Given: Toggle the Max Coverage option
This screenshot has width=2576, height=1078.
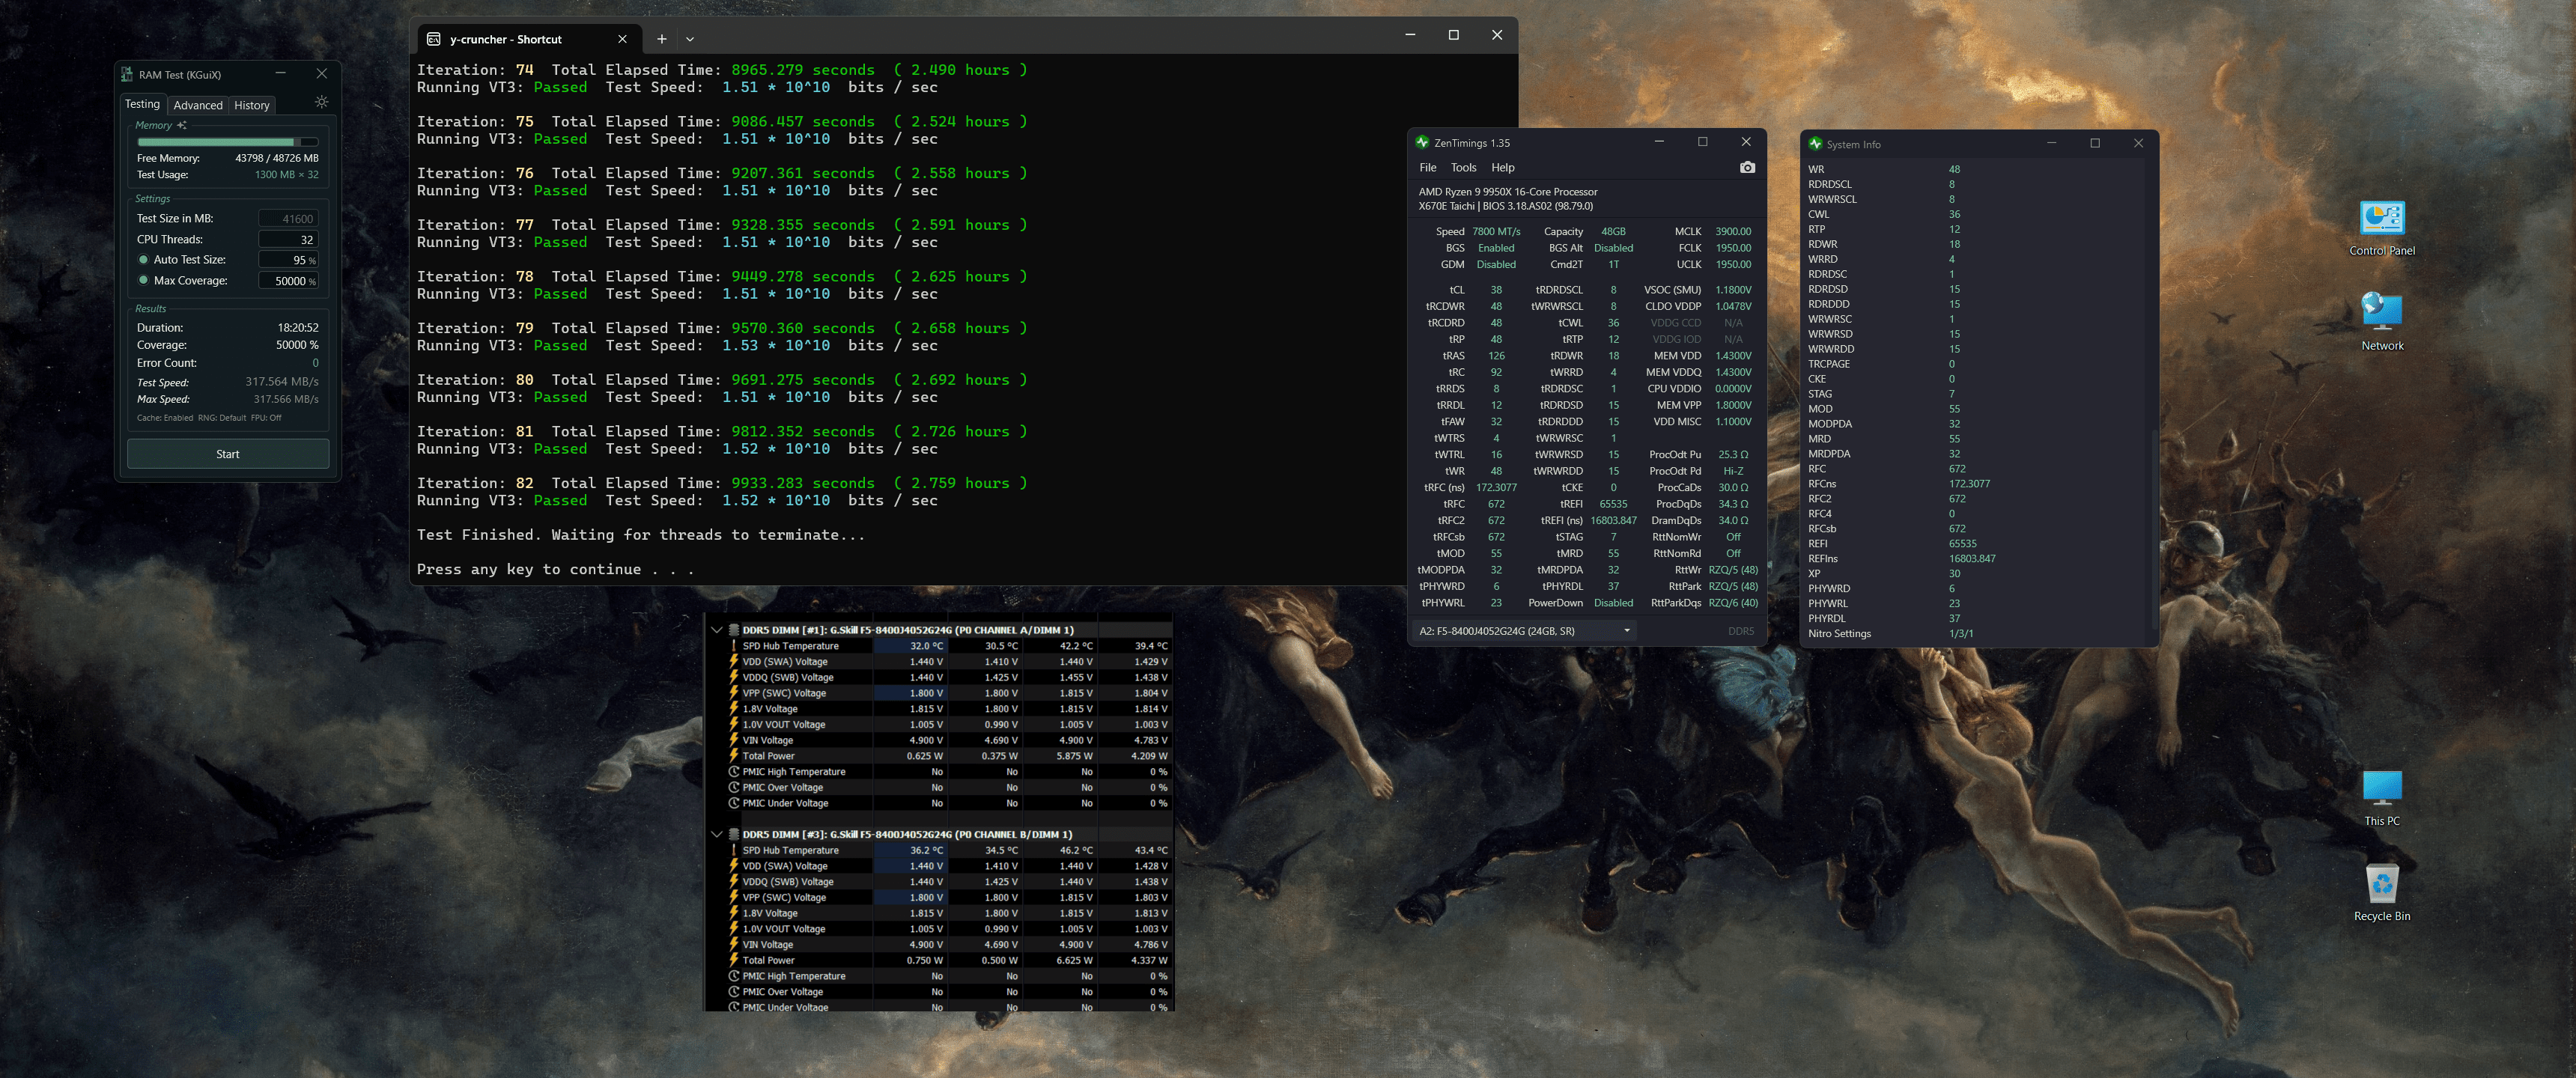Looking at the screenshot, I should coord(144,281).
